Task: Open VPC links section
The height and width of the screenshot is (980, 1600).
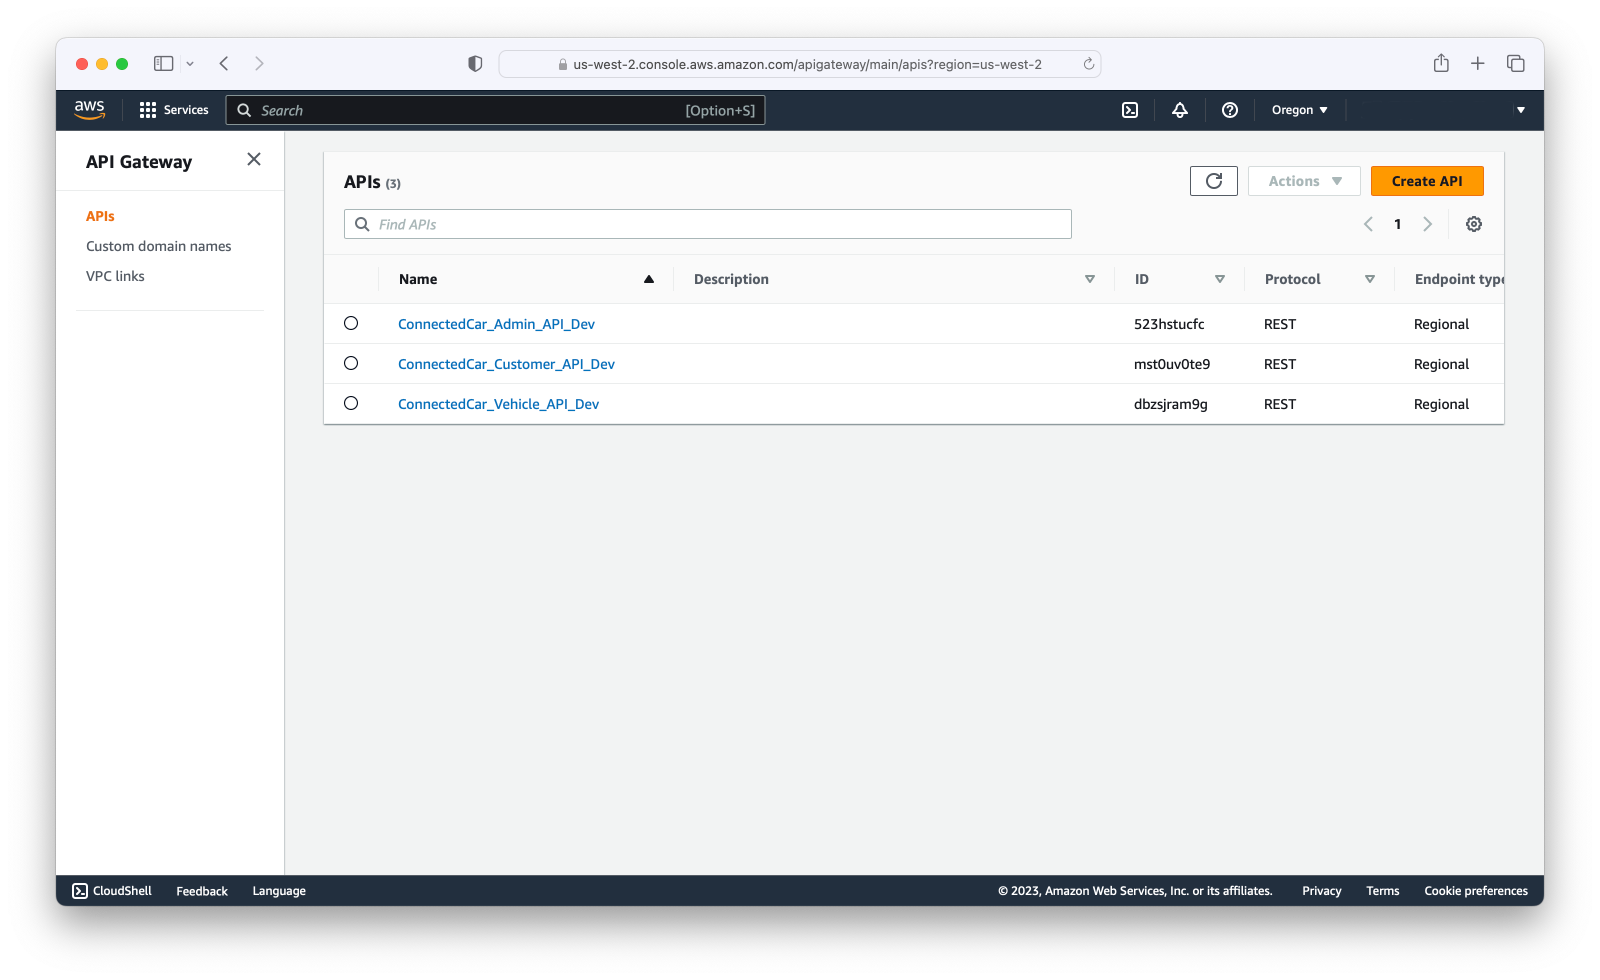Action: coord(115,276)
